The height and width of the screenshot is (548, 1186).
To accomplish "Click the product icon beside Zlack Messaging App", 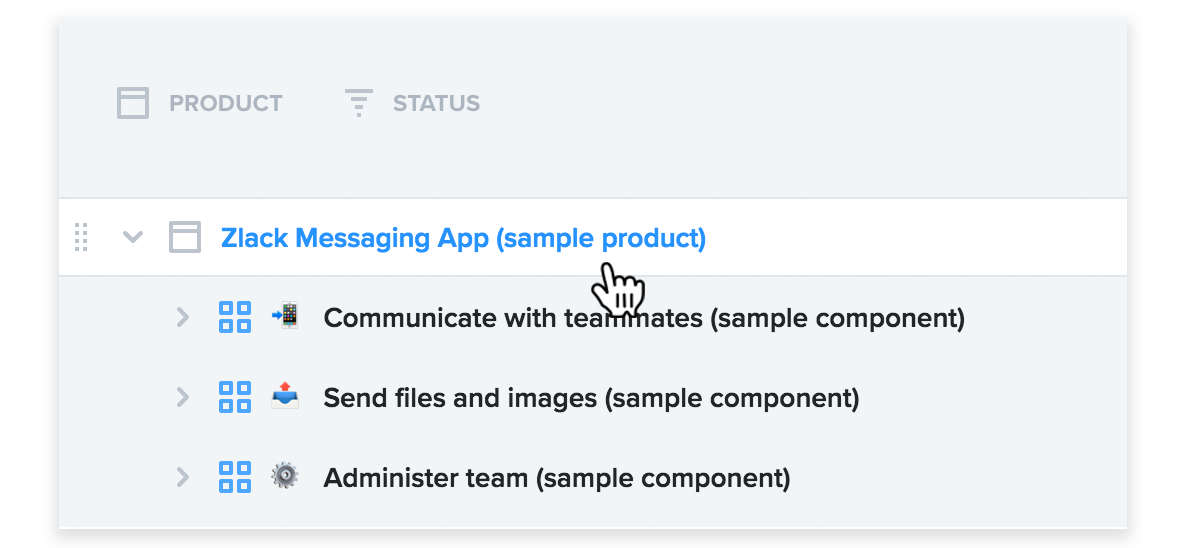I will [x=185, y=237].
